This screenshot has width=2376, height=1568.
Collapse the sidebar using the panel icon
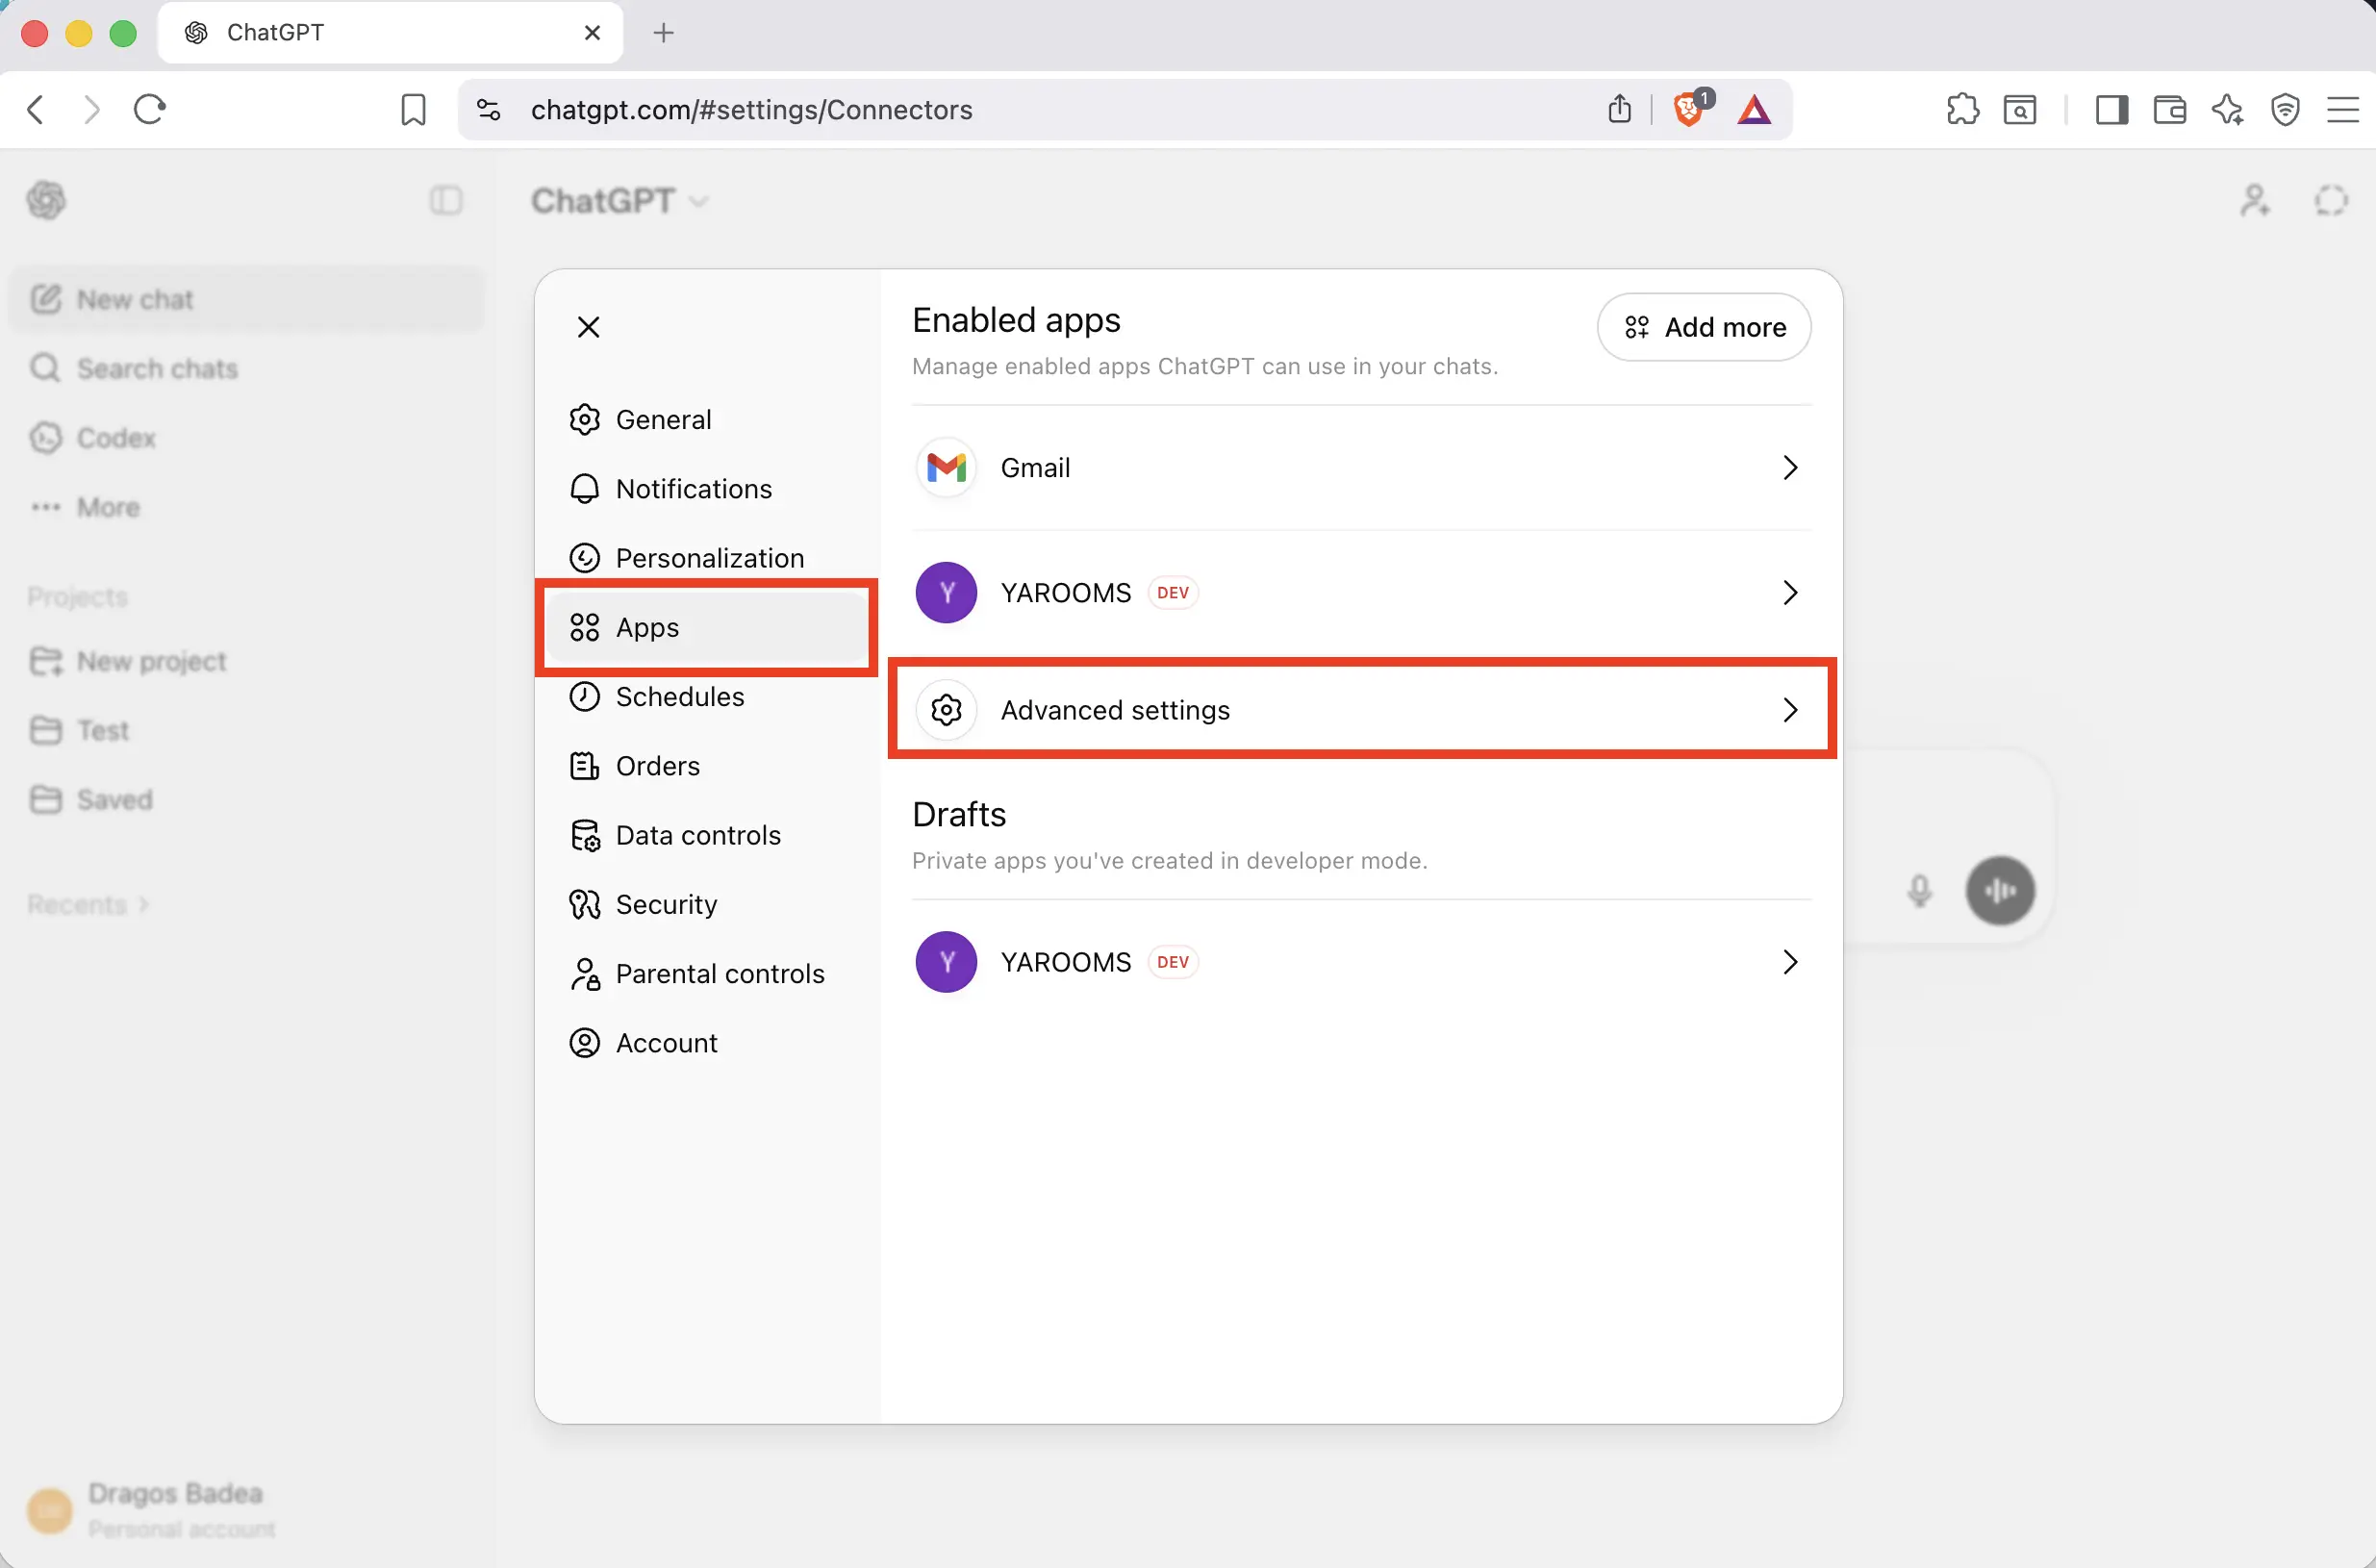point(446,200)
